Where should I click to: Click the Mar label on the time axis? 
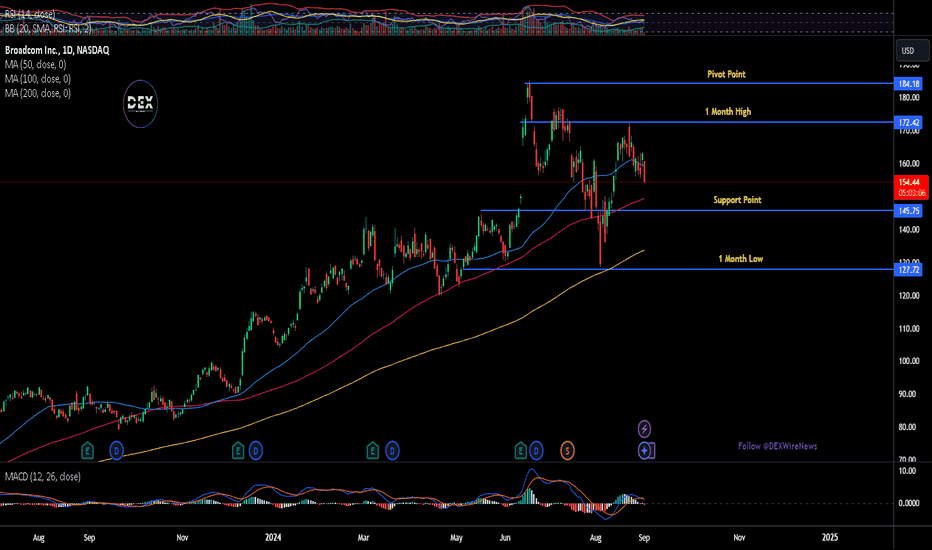[x=363, y=538]
